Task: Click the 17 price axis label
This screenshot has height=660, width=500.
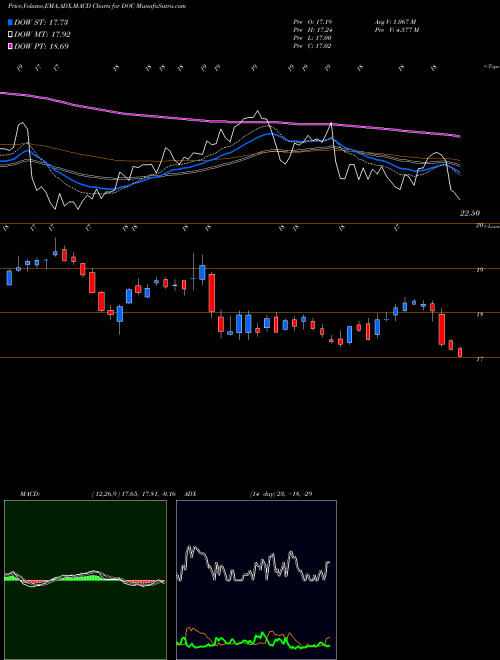Action: [479, 359]
